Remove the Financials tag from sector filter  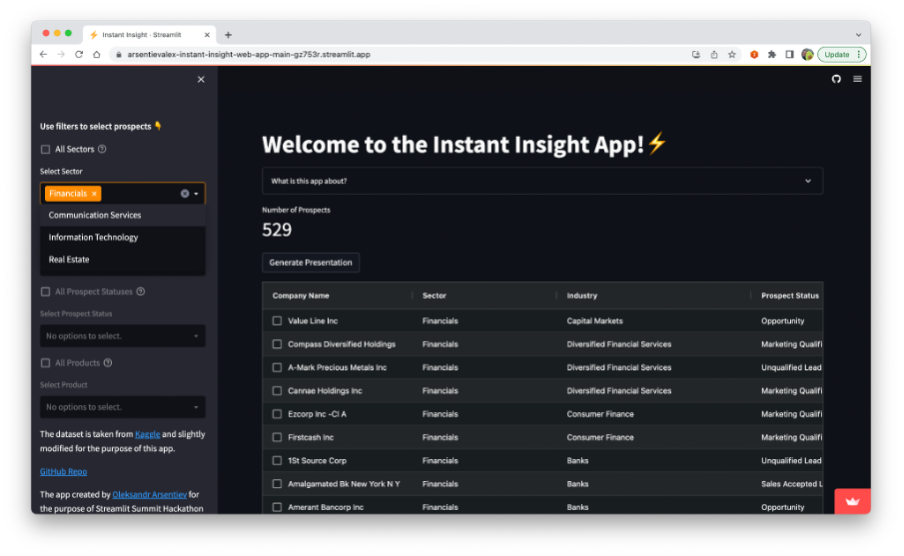[x=94, y=194]
